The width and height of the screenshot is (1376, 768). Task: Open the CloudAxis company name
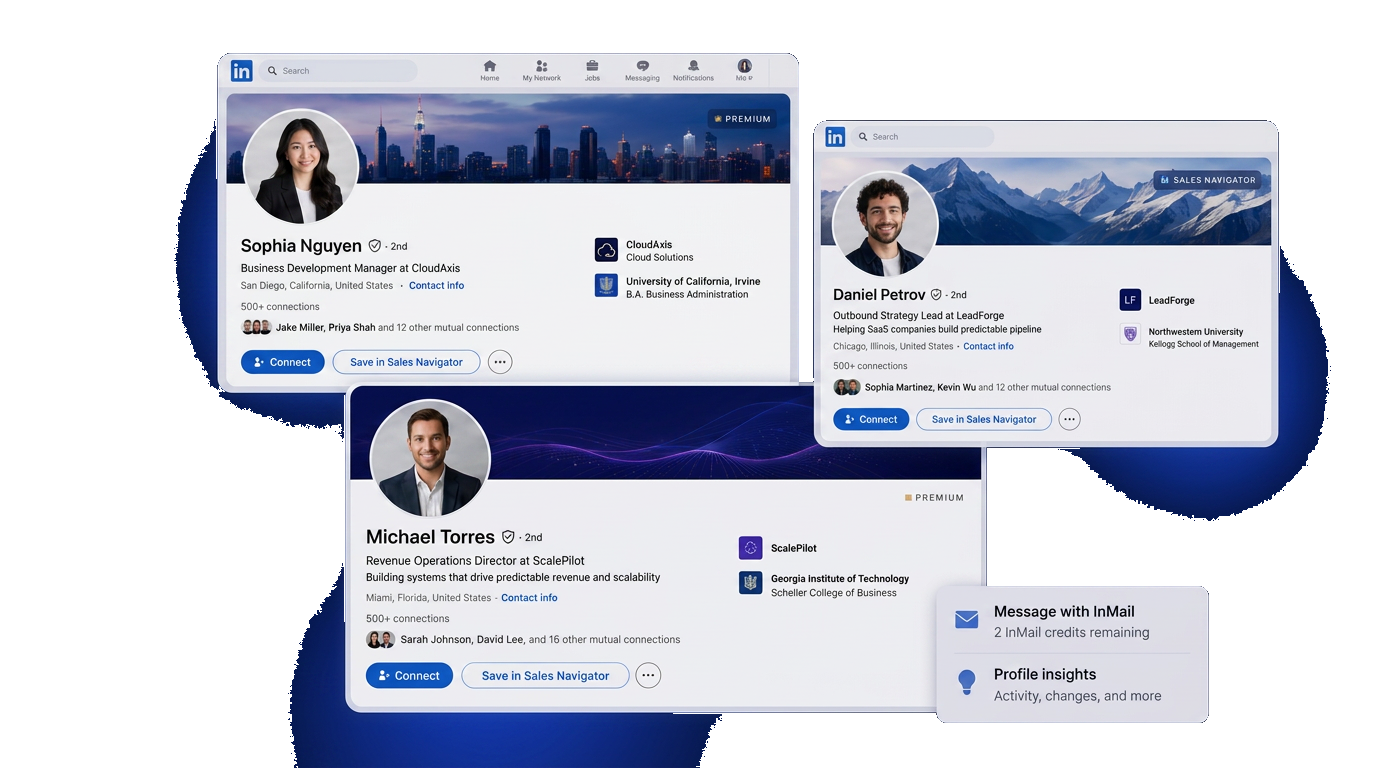tap(649, 244)
